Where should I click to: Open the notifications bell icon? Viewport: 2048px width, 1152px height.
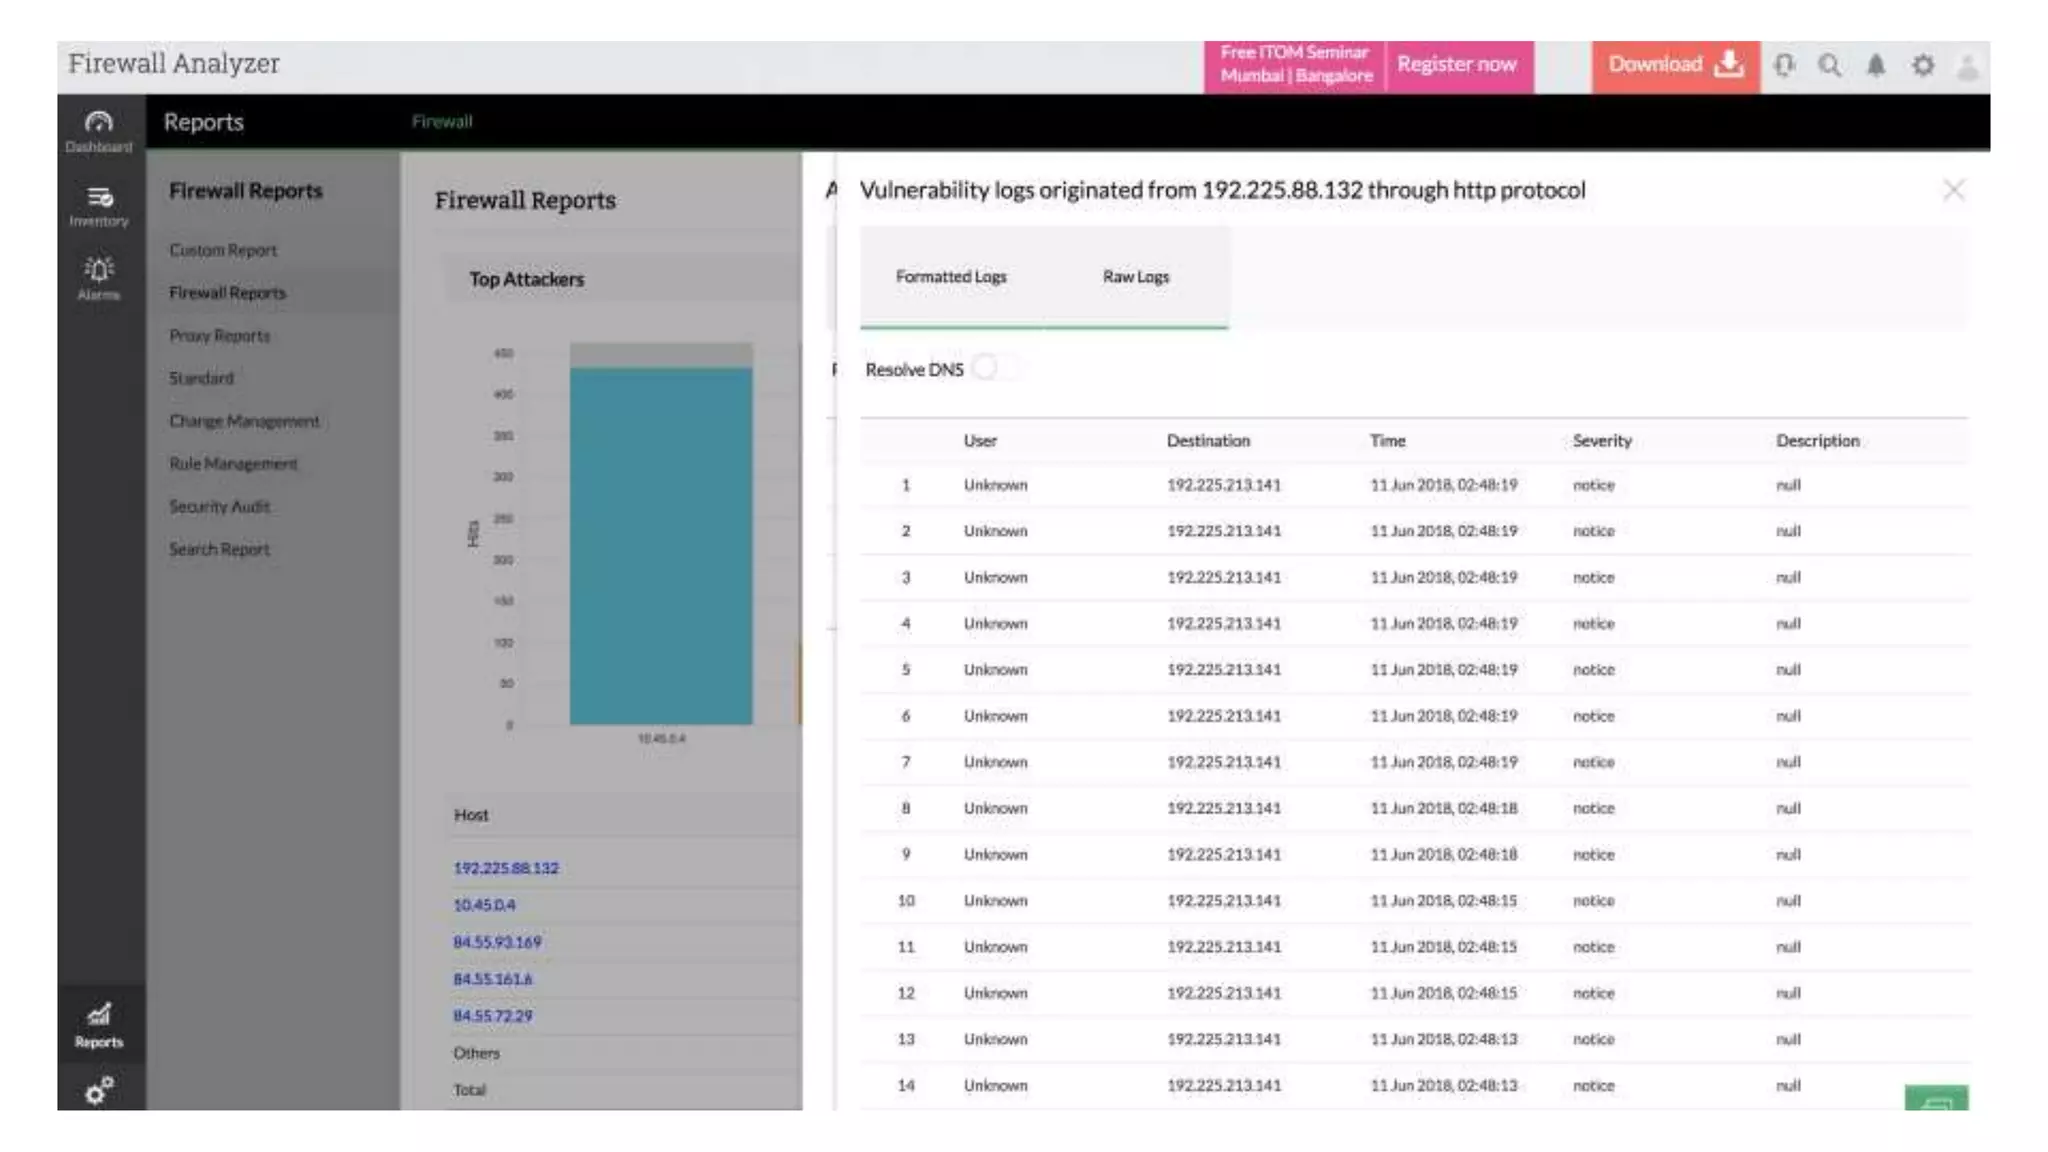coord(1876,66)
